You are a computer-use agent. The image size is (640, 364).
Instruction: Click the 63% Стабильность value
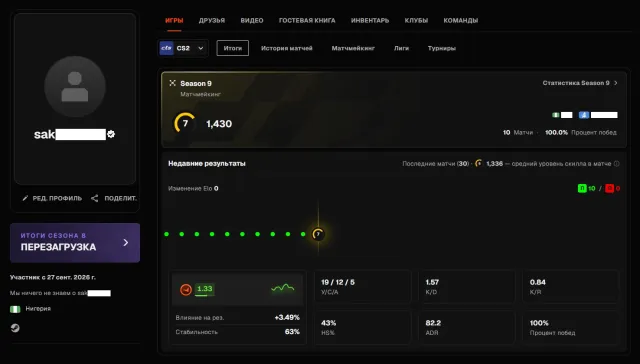(x=292, y=332)
